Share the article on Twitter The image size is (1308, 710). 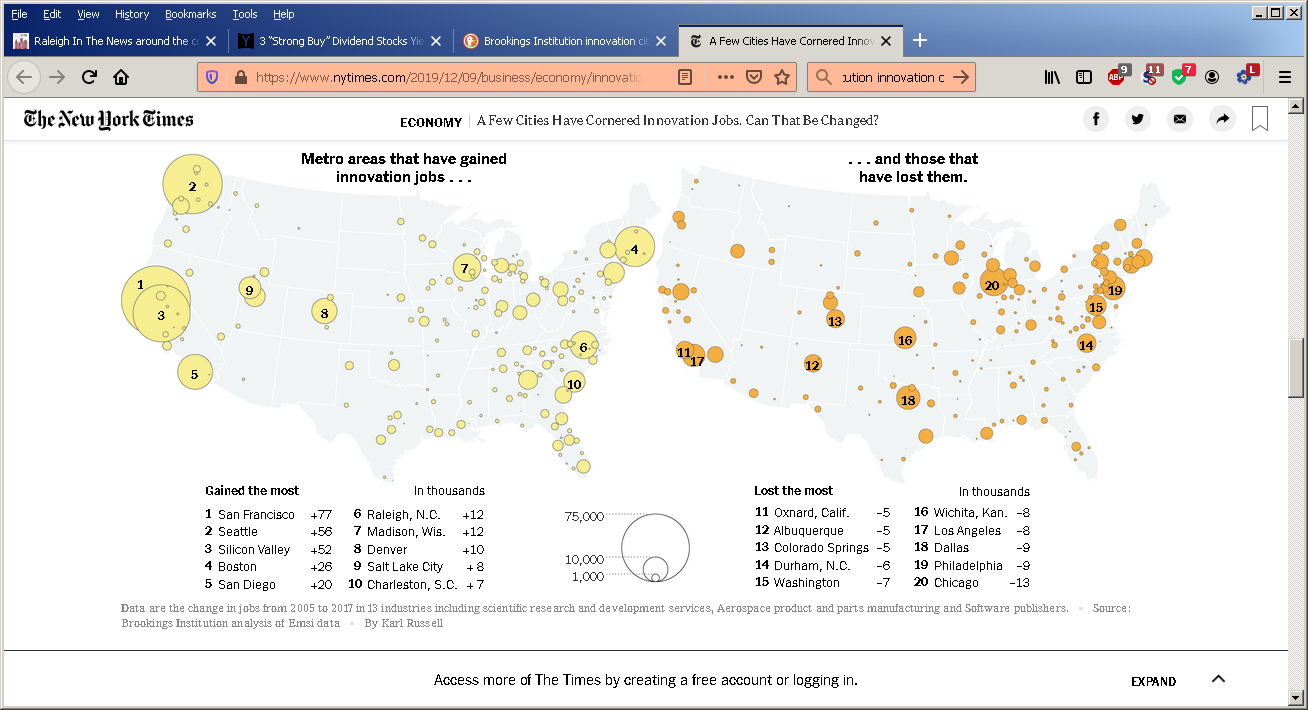click(x=1138, y=120)
